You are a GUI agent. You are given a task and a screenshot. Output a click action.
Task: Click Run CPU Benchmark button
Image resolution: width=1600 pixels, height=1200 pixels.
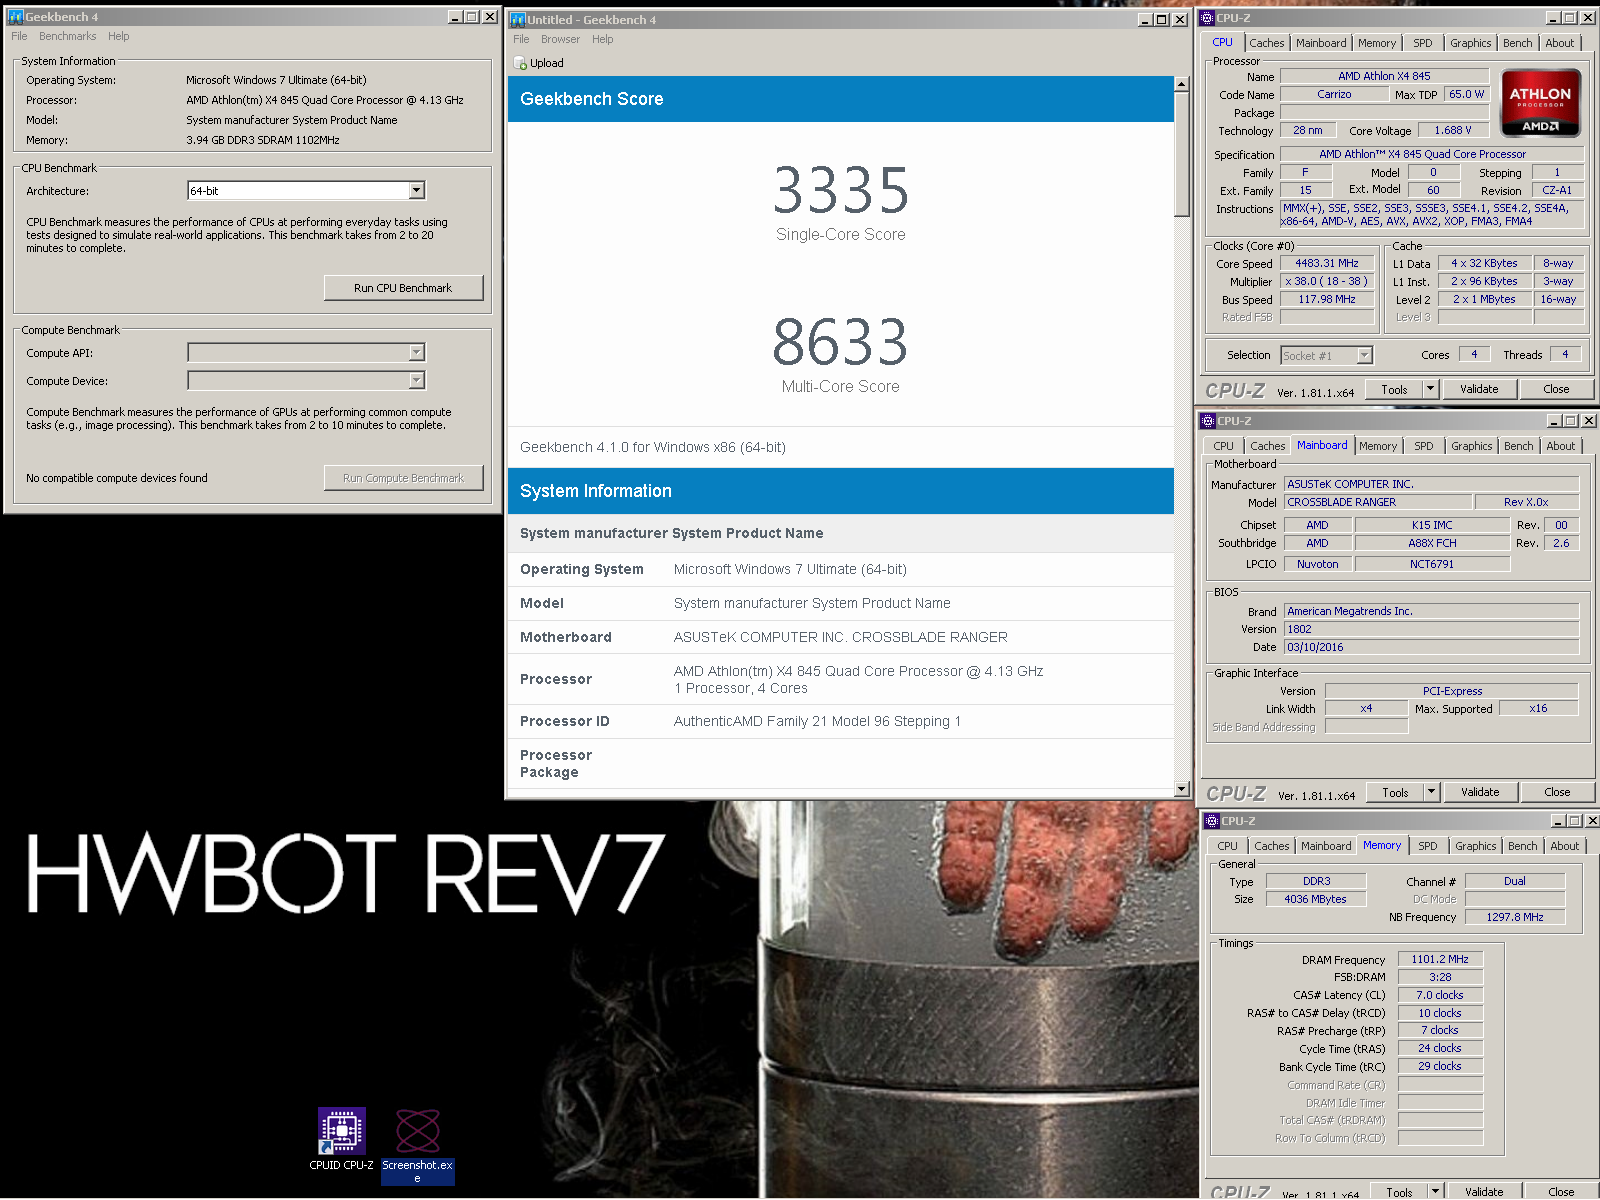[x=403, y=288]
